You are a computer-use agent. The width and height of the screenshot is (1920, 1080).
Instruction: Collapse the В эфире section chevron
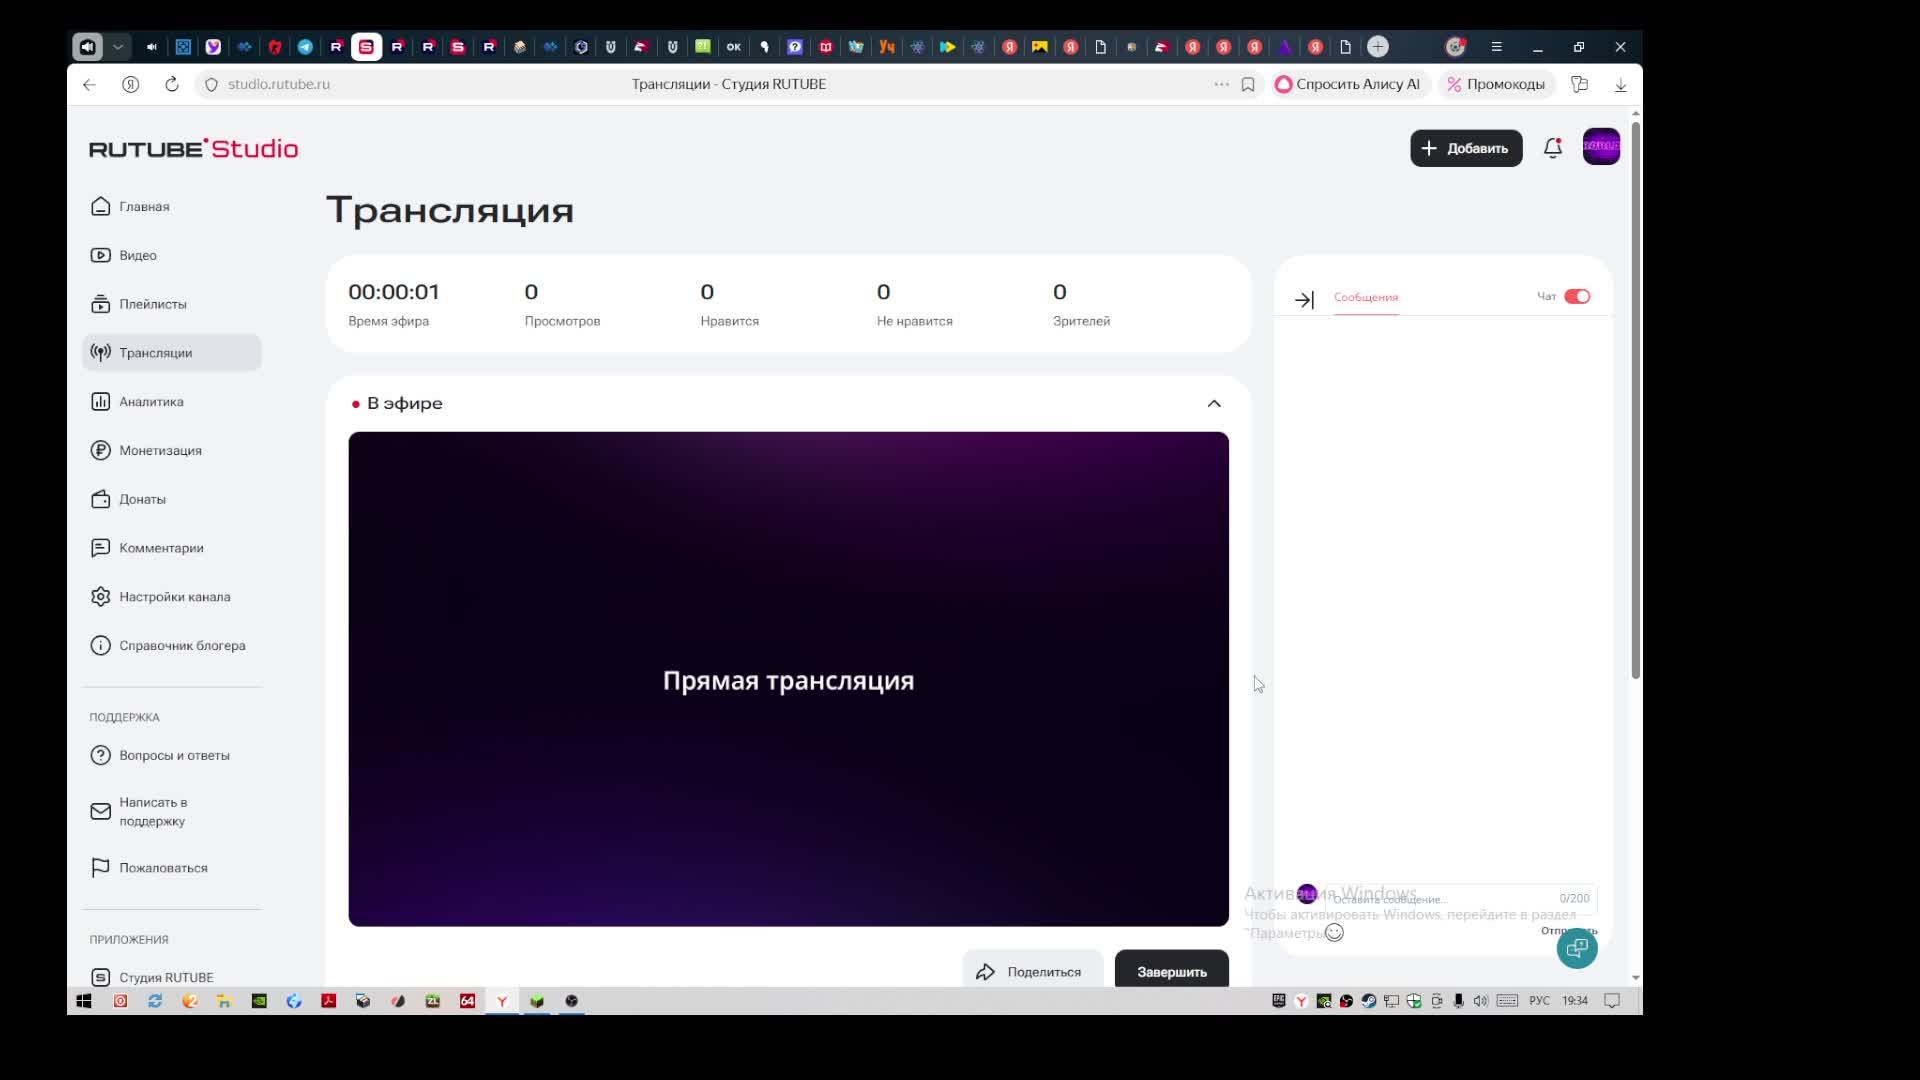(1214, 403)
